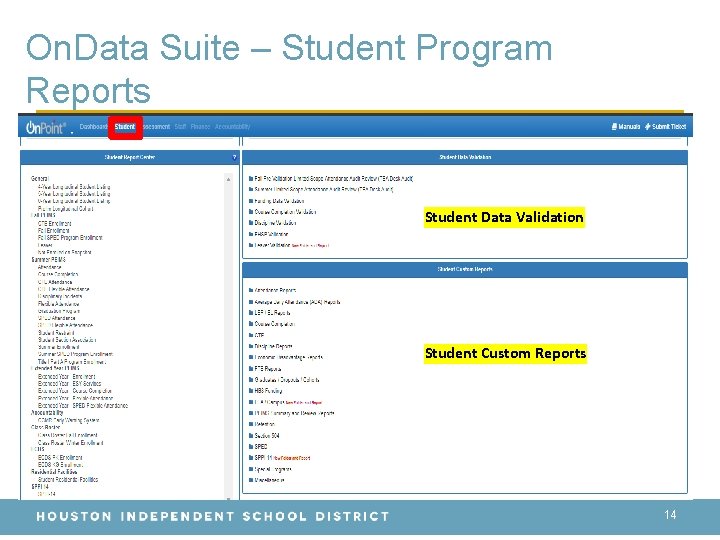Select CTE Enrollment report
The width and height of the screenshot is (720, 540).
55,223
